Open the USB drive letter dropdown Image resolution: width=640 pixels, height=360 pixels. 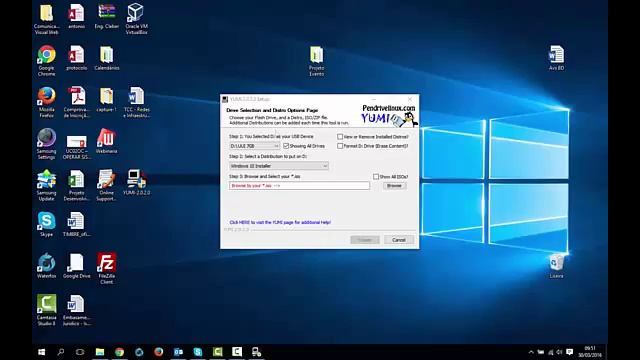[254, 146]
